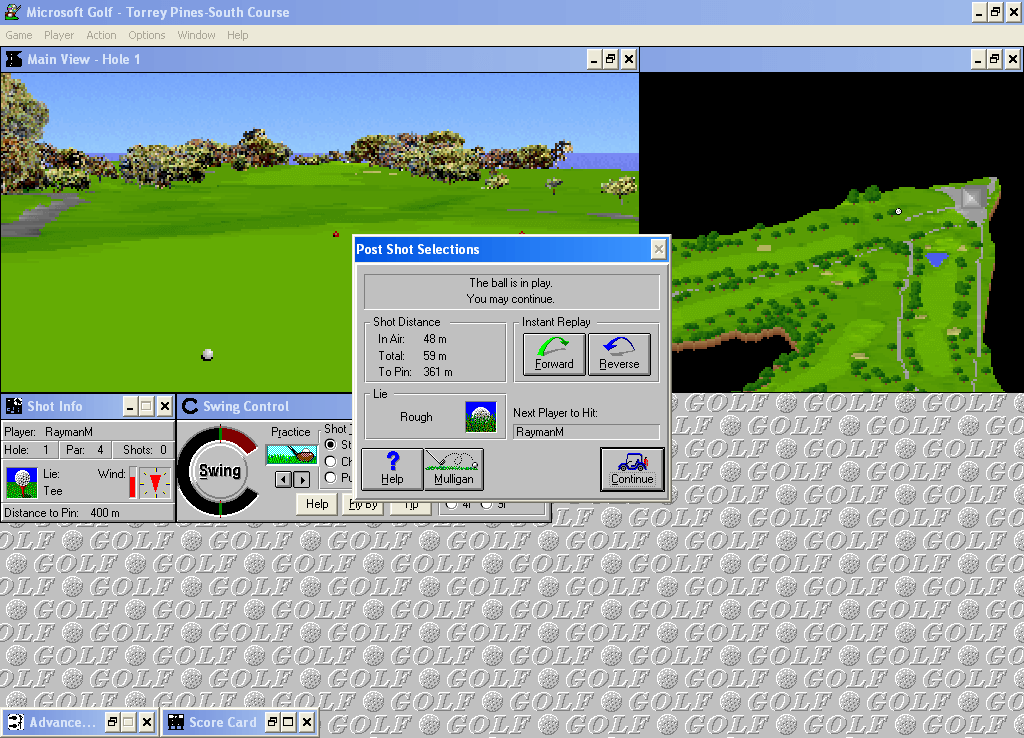The image size is (1024, 738).
Task: Select the Putt shot type radio button
Action: click(330, 477)
